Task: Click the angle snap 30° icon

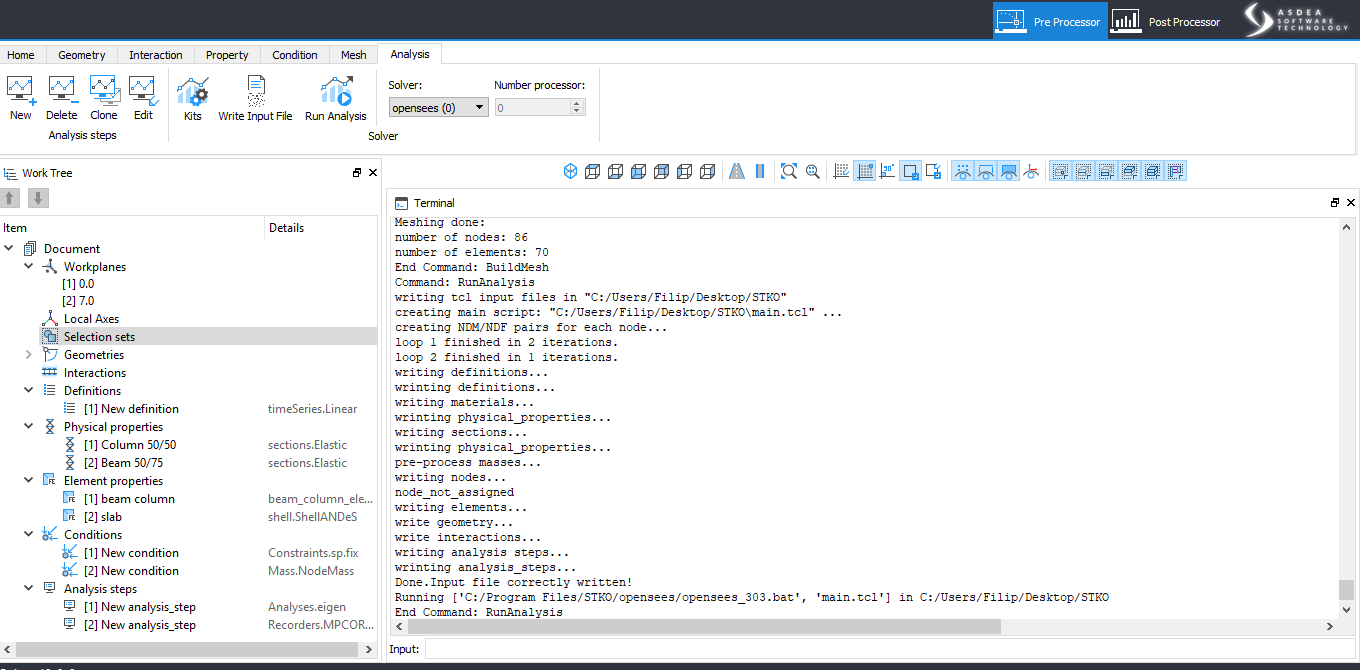Action: pos(887,171)
